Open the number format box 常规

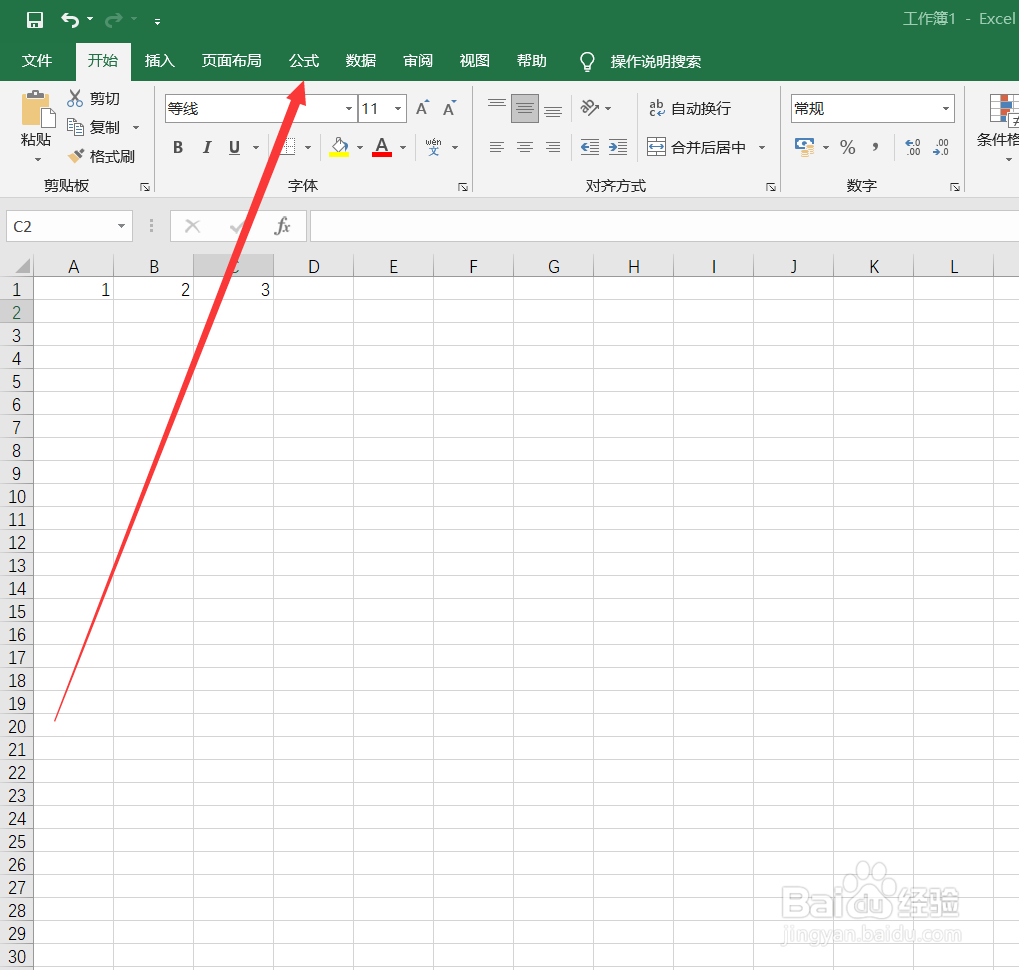point(872,108)
